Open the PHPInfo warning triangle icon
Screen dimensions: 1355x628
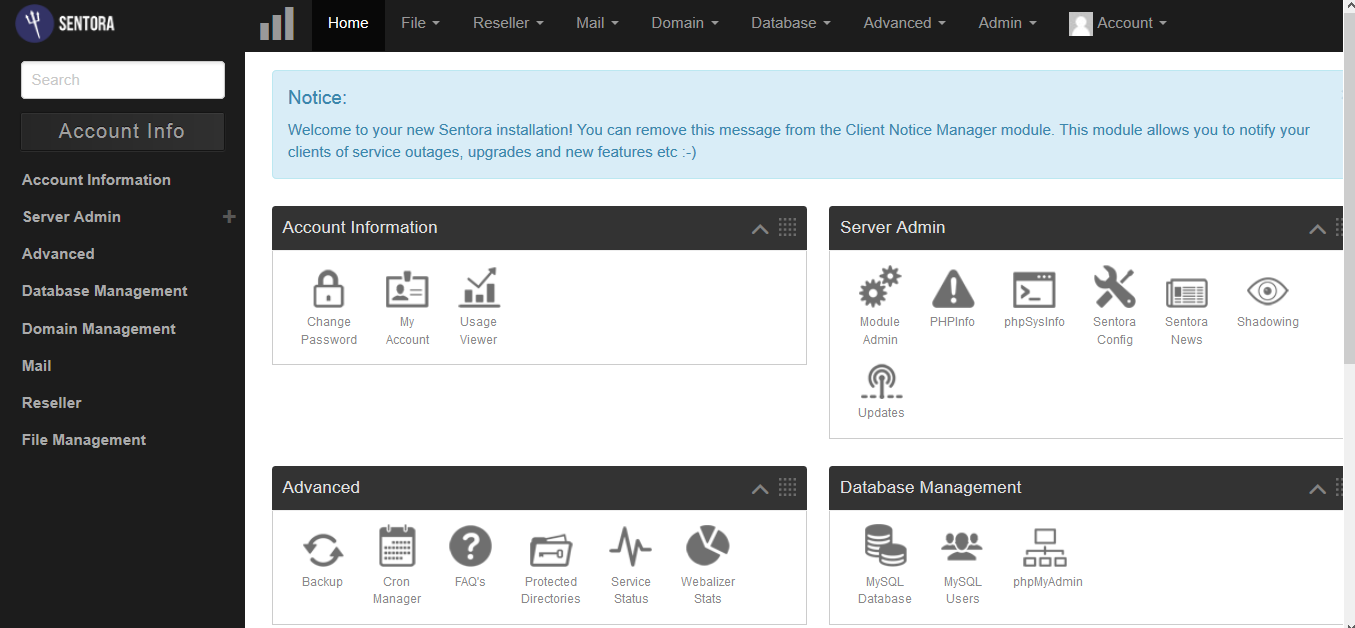click(x=953, y=288)
